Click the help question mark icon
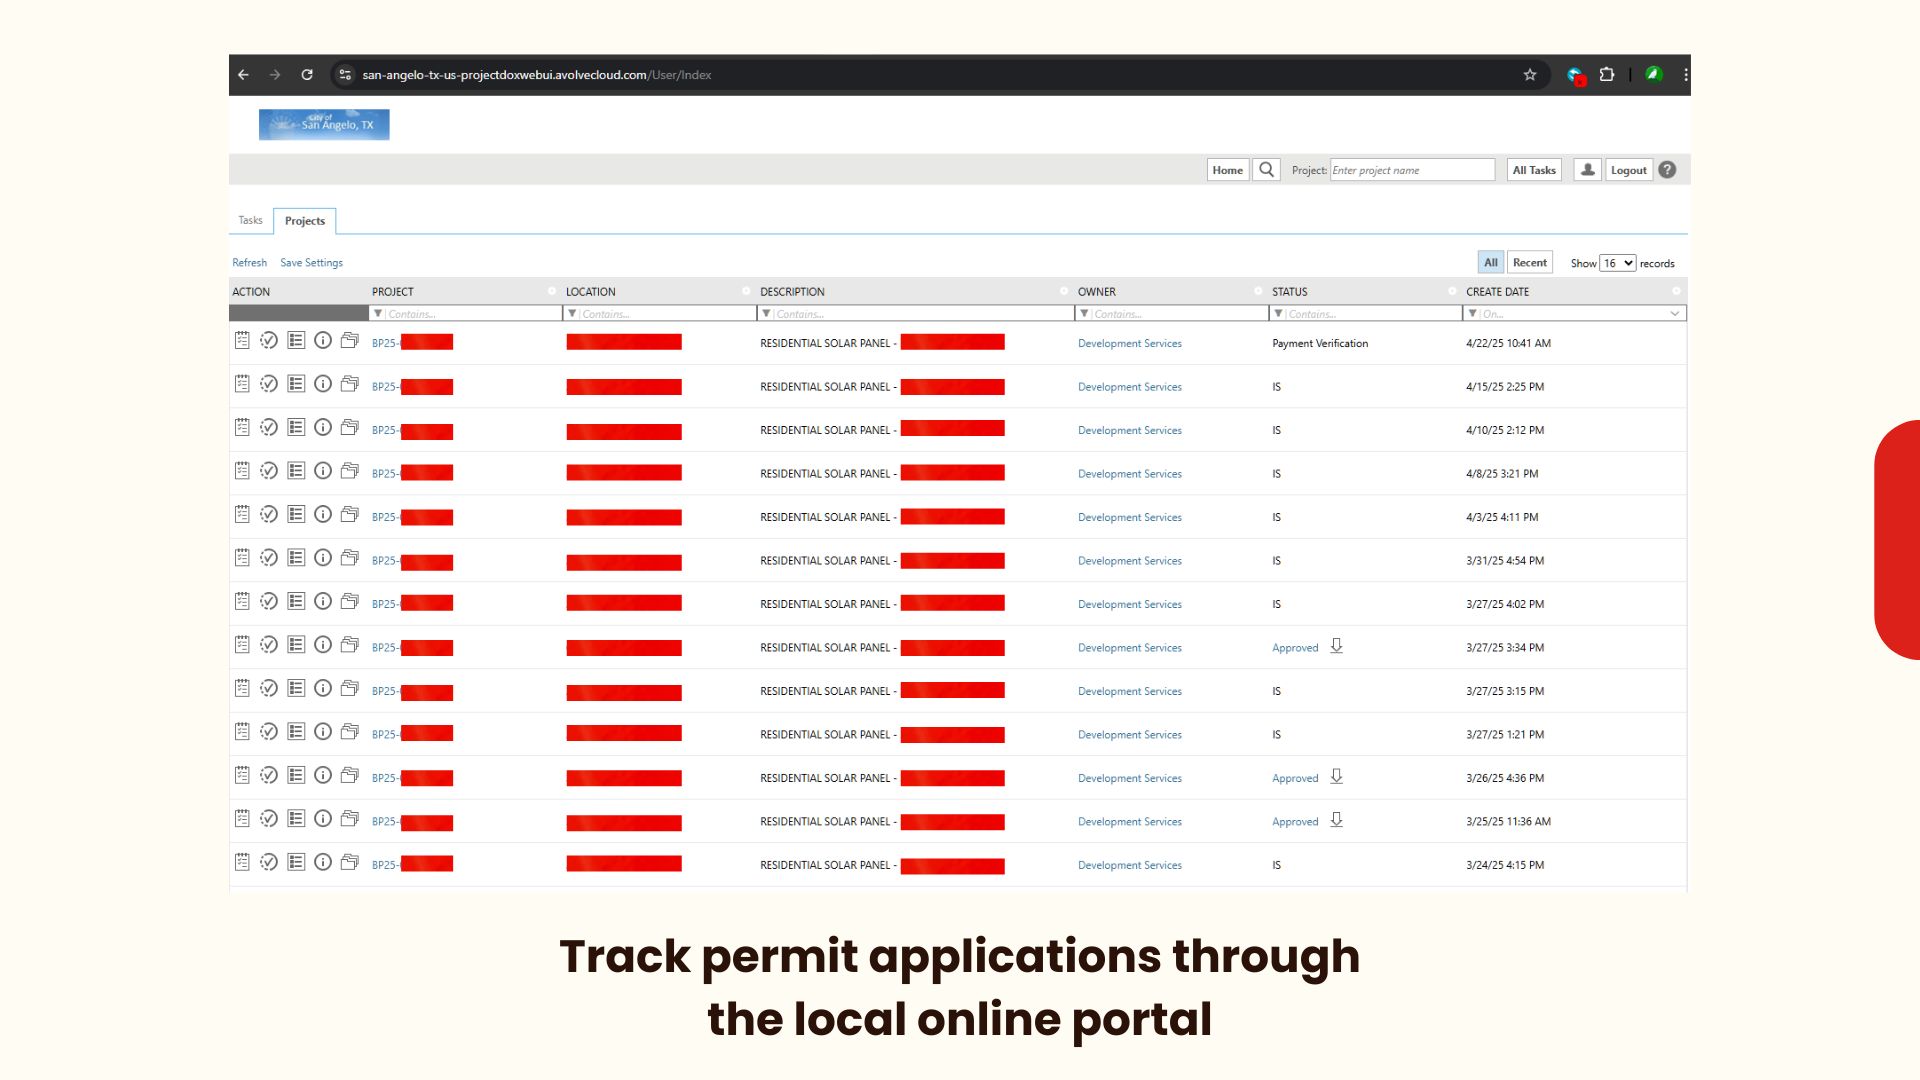The height and width of the screenshot is (1080, 1920). (1667, 170)
